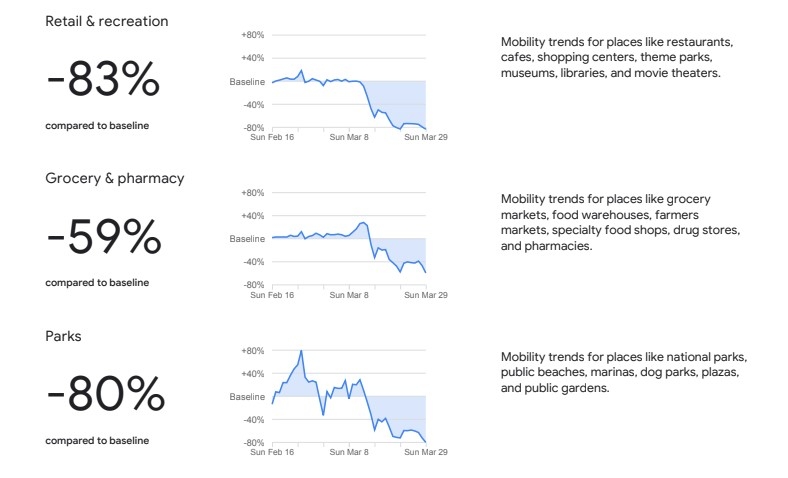Click the +80% axis label on Parks chart
788x478 pixels.
coord(252,351)
